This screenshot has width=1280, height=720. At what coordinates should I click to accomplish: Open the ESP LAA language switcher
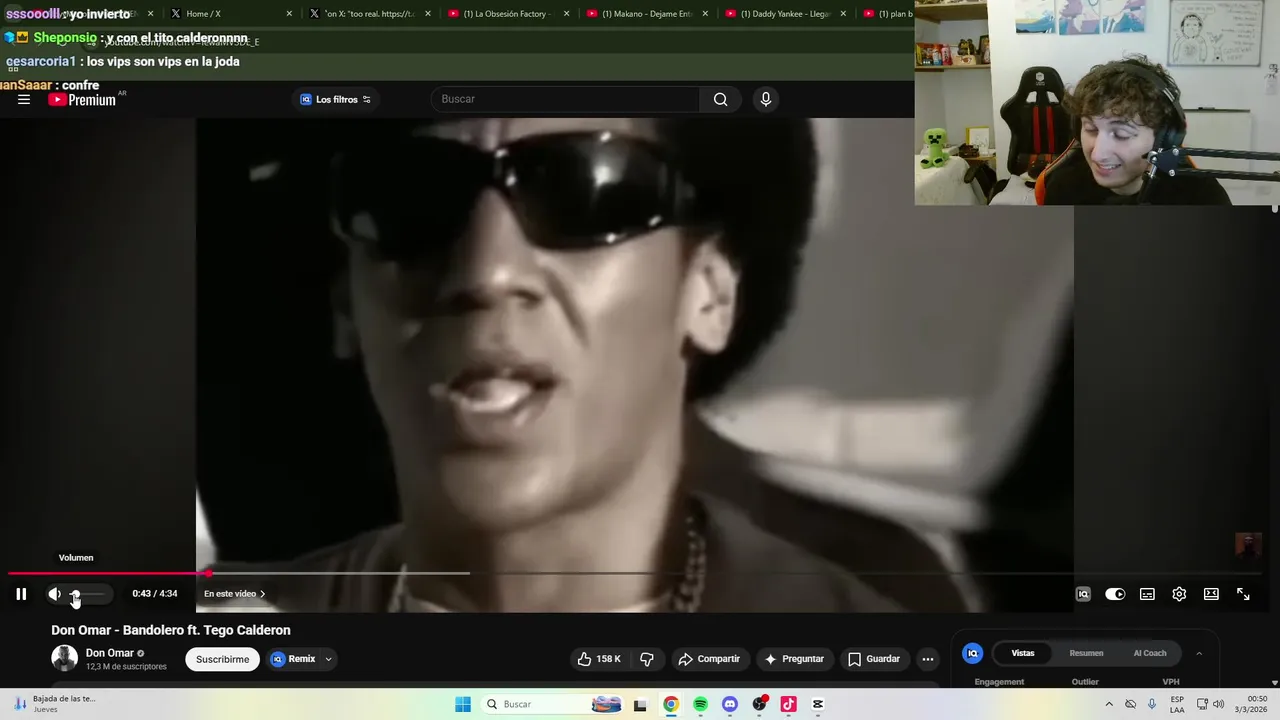(1177, 704)
